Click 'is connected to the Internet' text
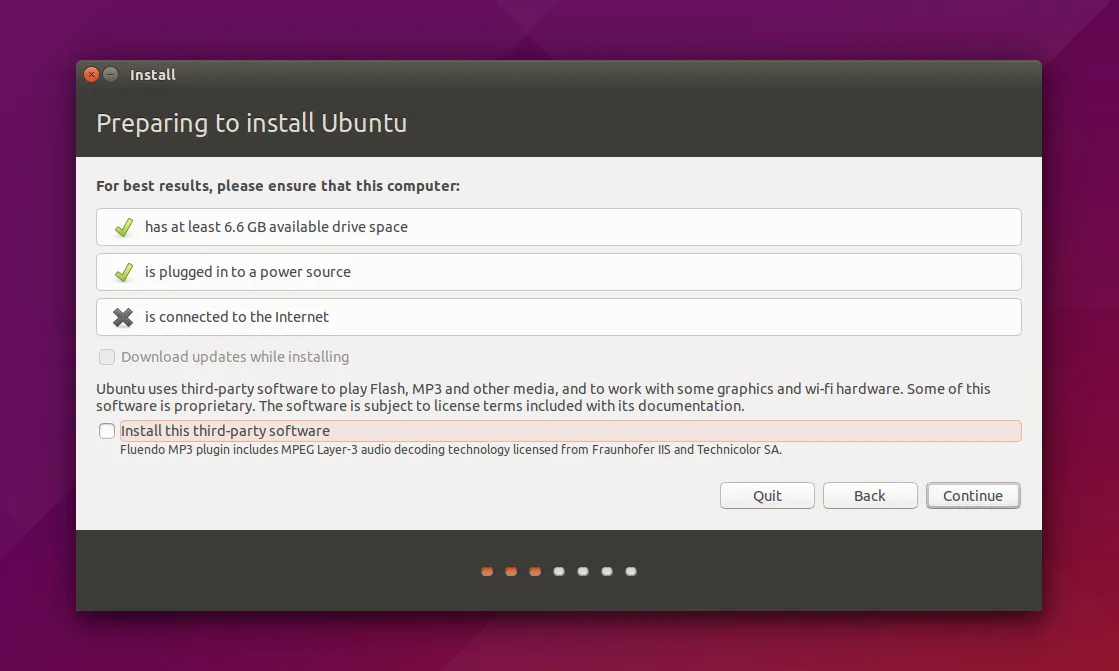Viewport: 1119px width, 671px height. (237, 317)
